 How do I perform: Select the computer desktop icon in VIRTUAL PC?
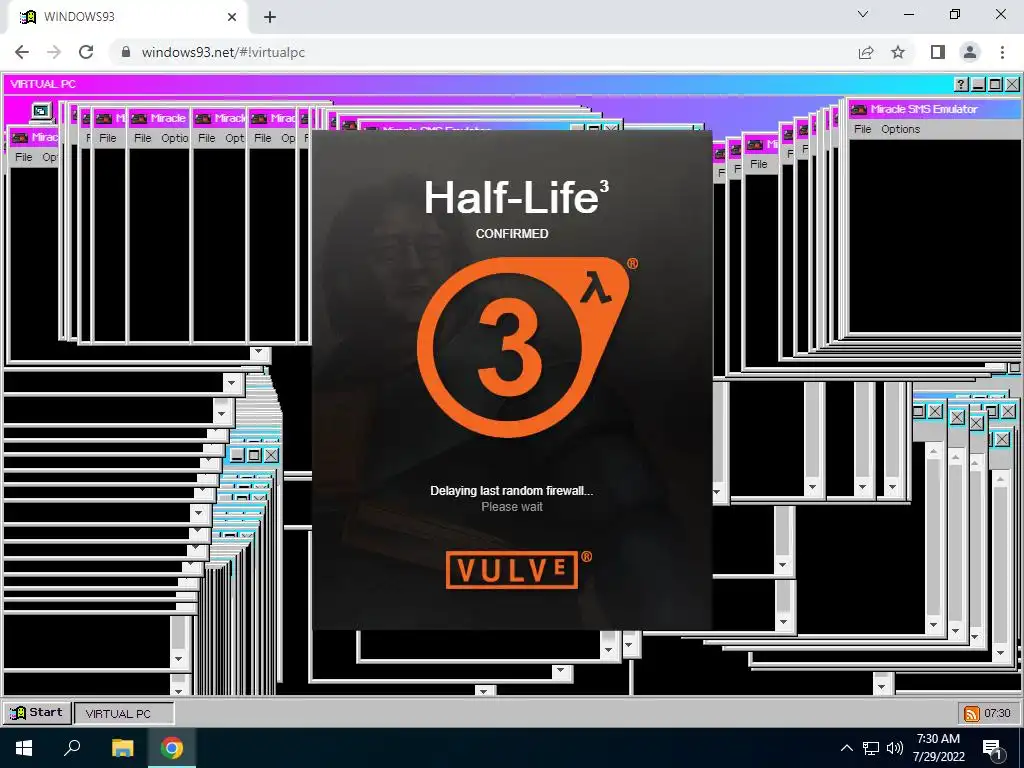41,112
